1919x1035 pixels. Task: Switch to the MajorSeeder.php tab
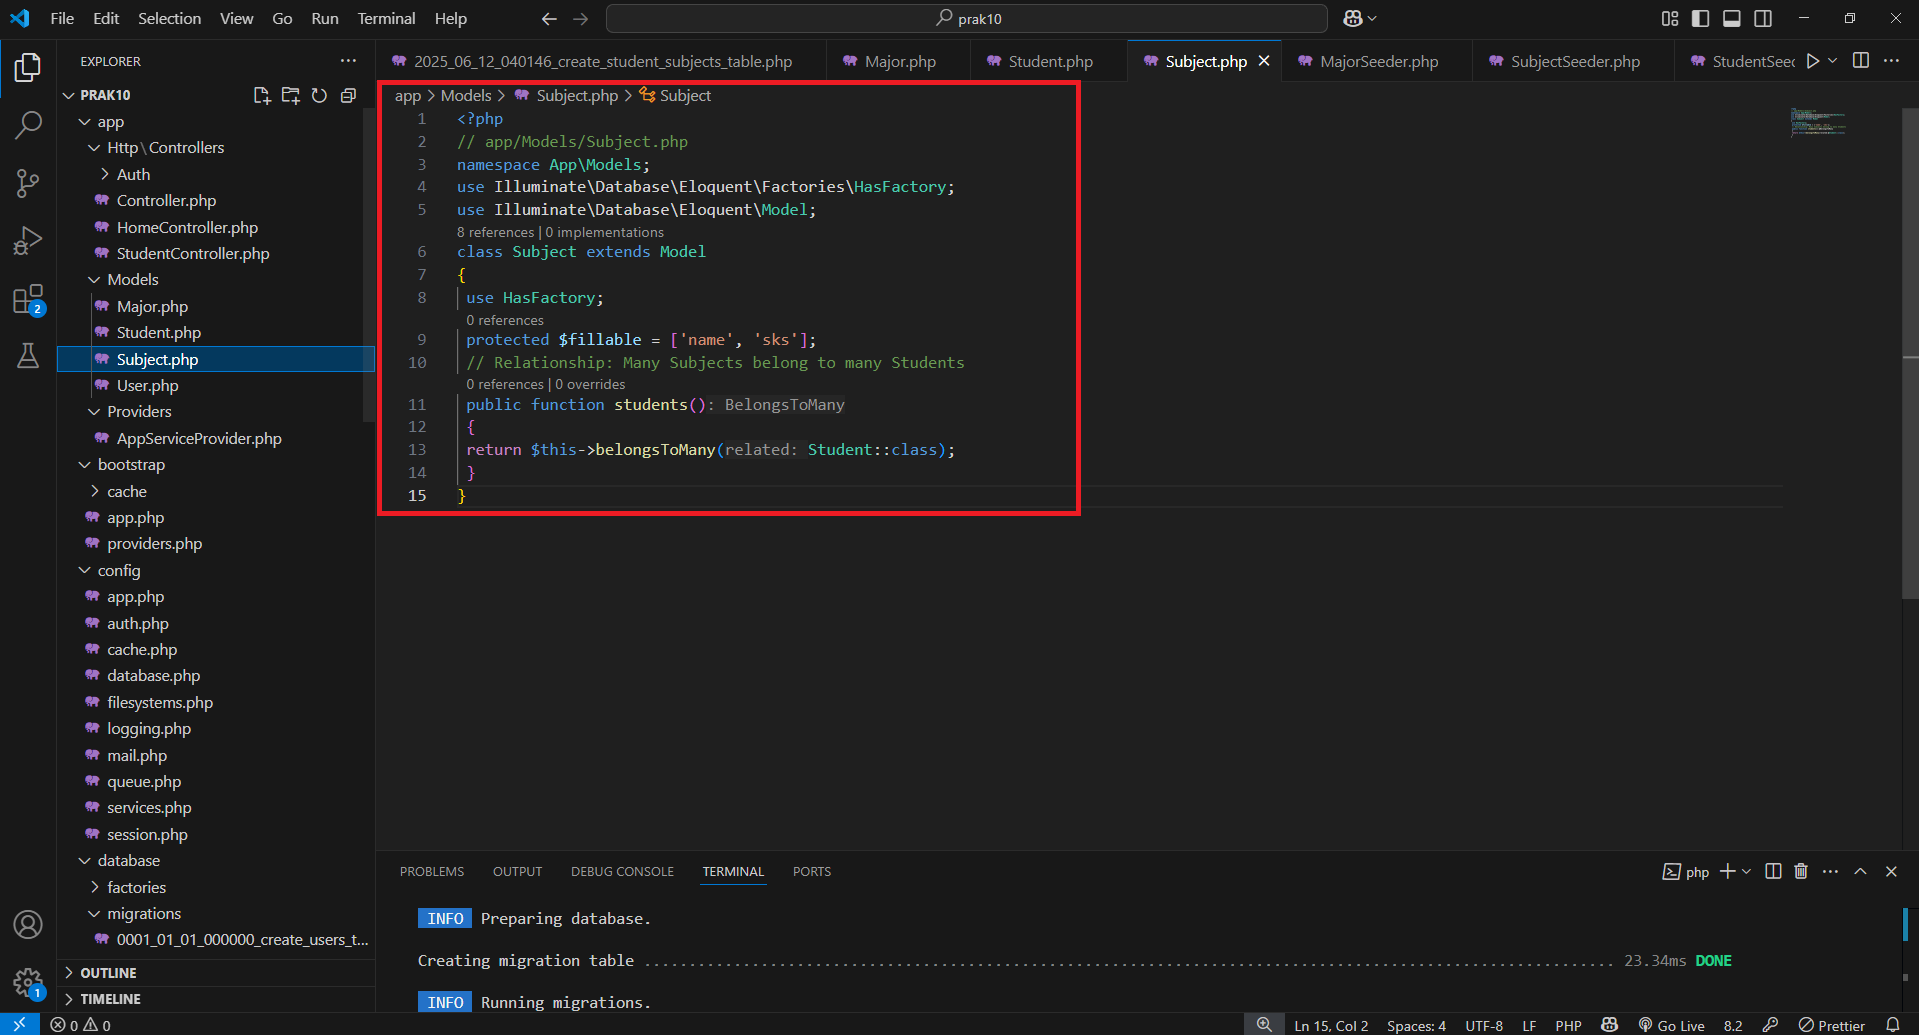1378,61
